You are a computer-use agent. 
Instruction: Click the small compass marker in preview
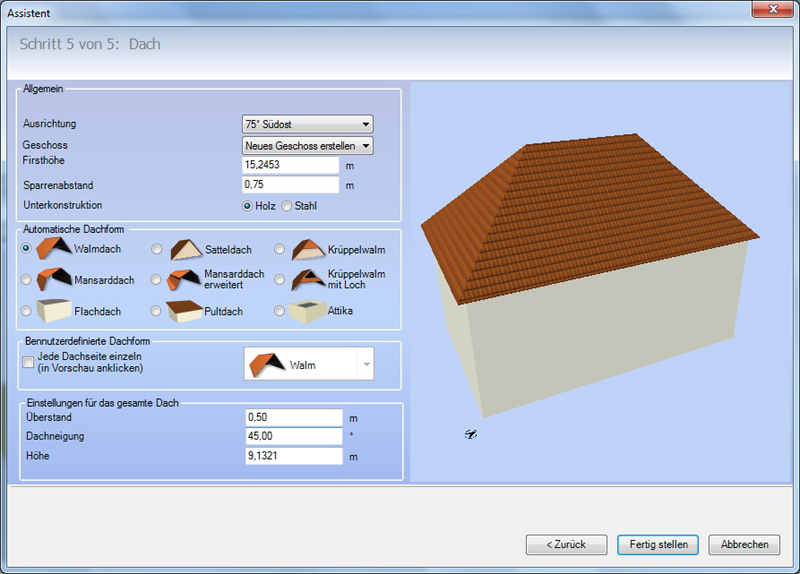click(470, 434)
